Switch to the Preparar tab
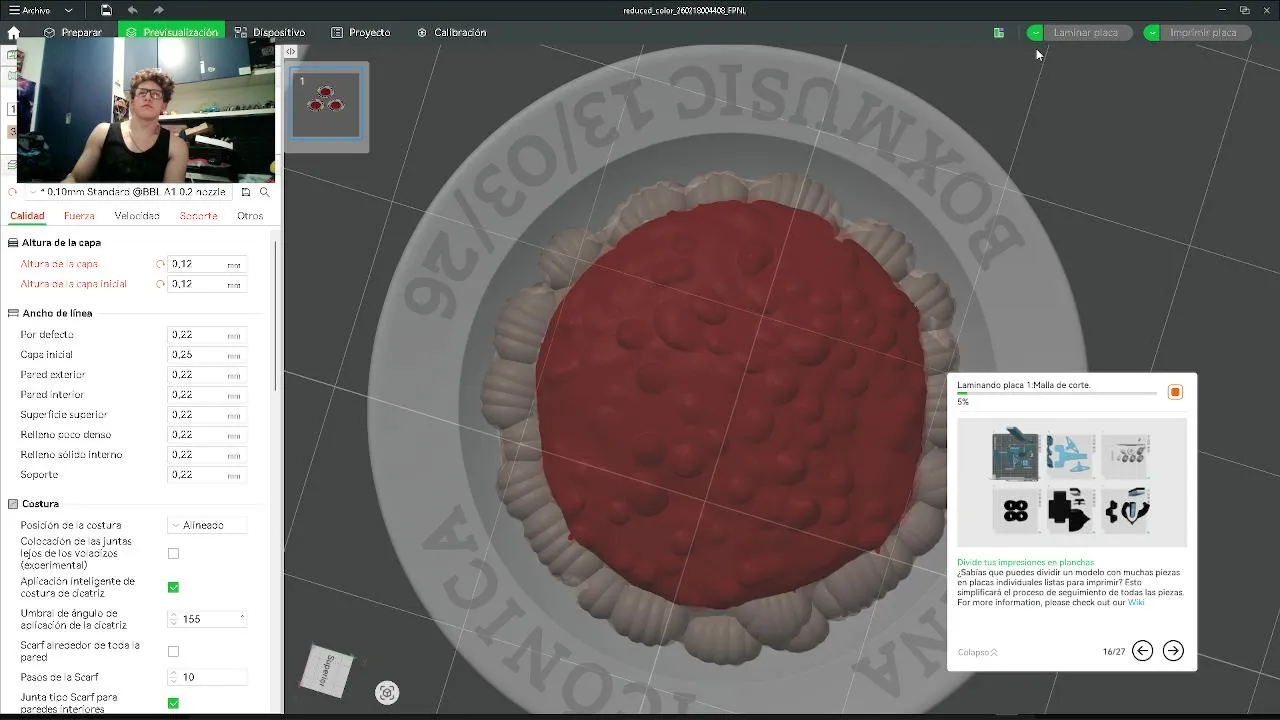Screen dimensions: 1280x720 pyautogui.click(x=72, y=32)
